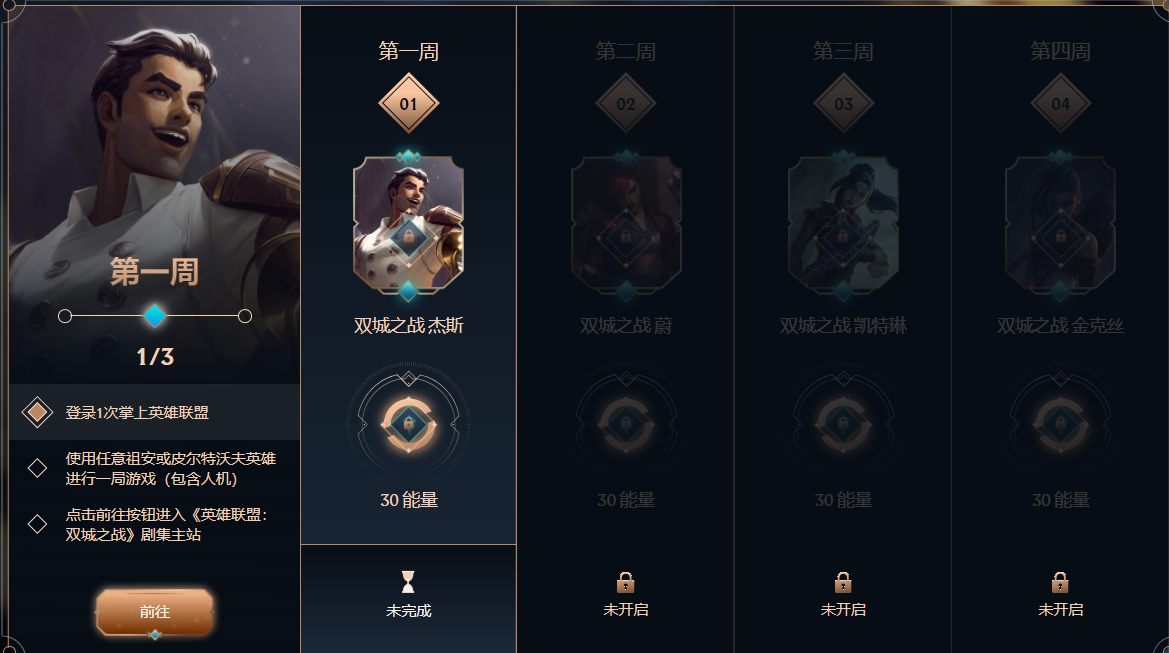The image size is (1169, 653).
Task: Toggle the 点击前往按钮 task diamond marker
Action: point(37,524)
